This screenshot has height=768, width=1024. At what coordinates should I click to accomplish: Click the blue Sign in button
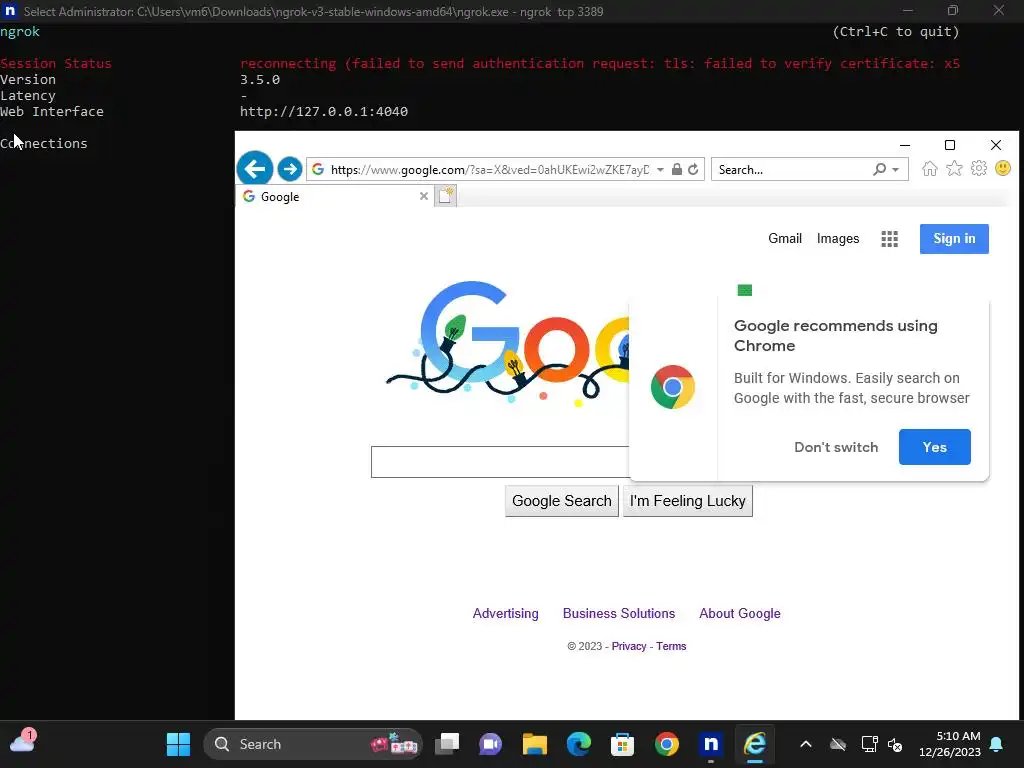[x=954, y=239]
